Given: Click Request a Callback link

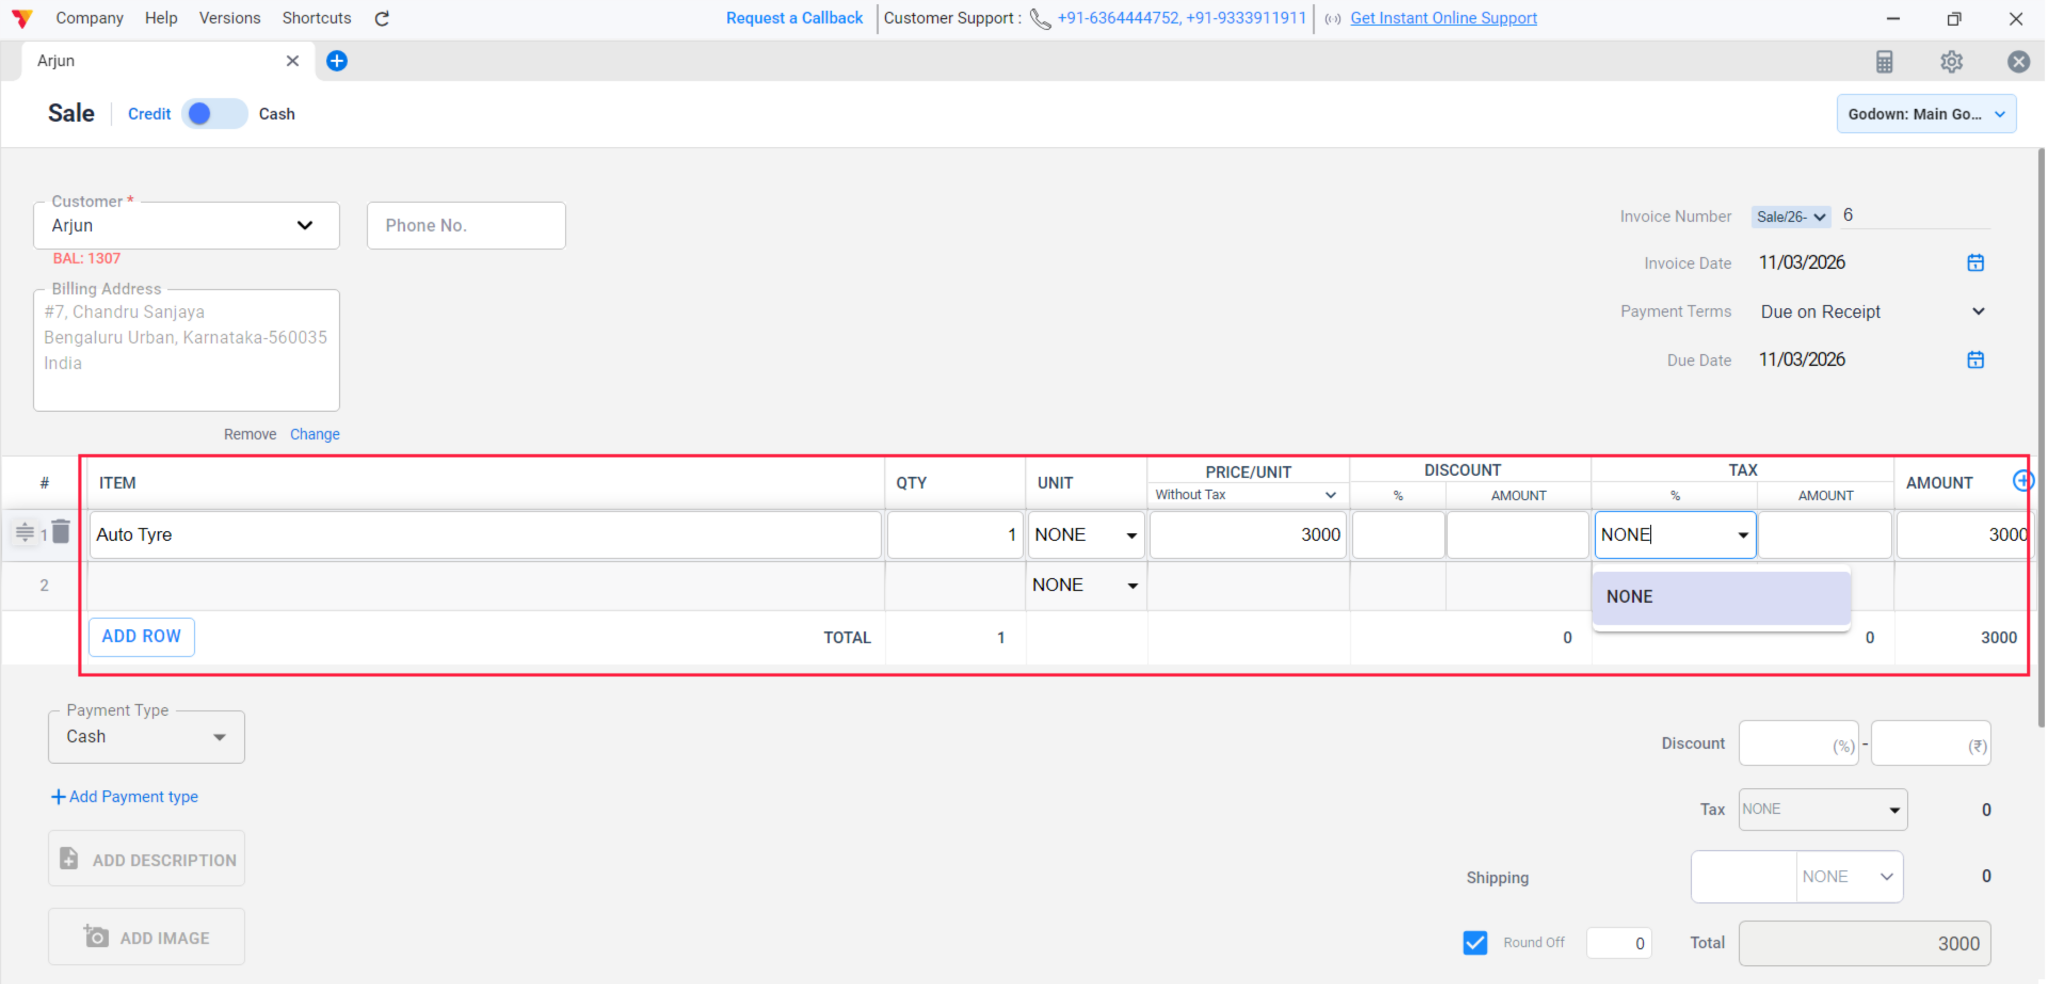Looking at the screenshot, I should (794, 18).
